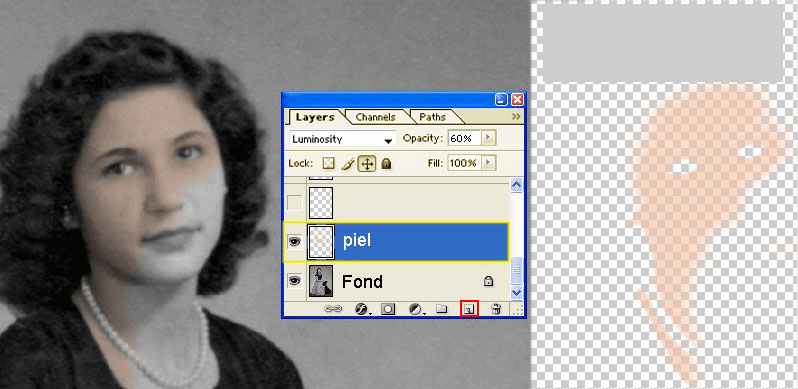This screenshot has height=389, width=798.
Task: Click the layers list scroll up arrow
Action: pos(516,185)
